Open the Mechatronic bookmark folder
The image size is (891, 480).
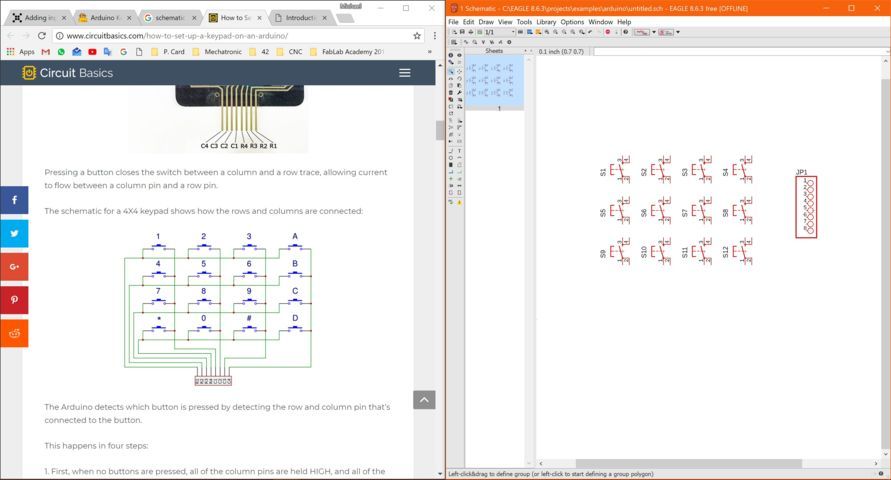coord(218,52)
